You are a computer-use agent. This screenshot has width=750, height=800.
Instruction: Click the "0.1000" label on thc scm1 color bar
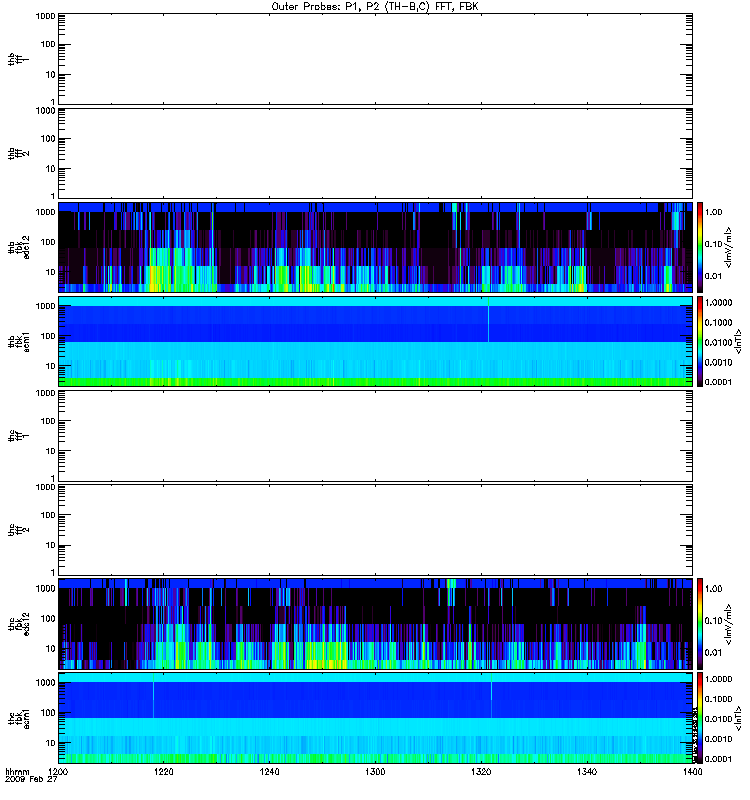point(718,699)
